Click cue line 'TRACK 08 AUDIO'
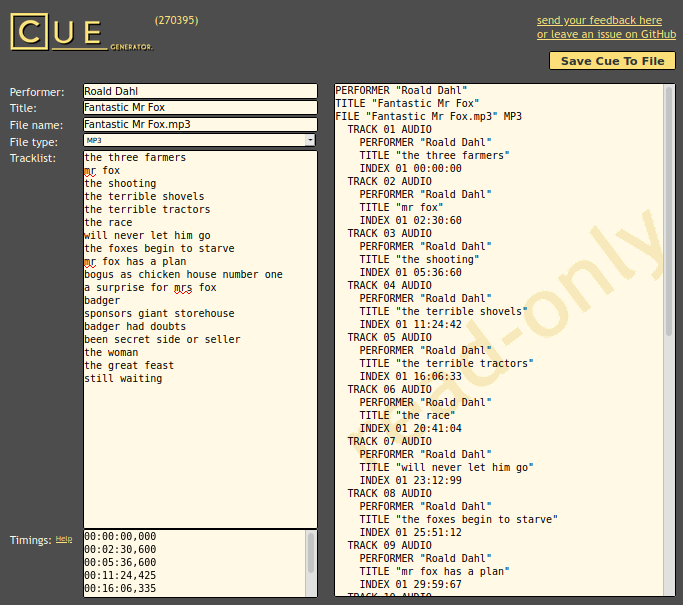This screenshot has width=683, height=605. click(389, 494)
